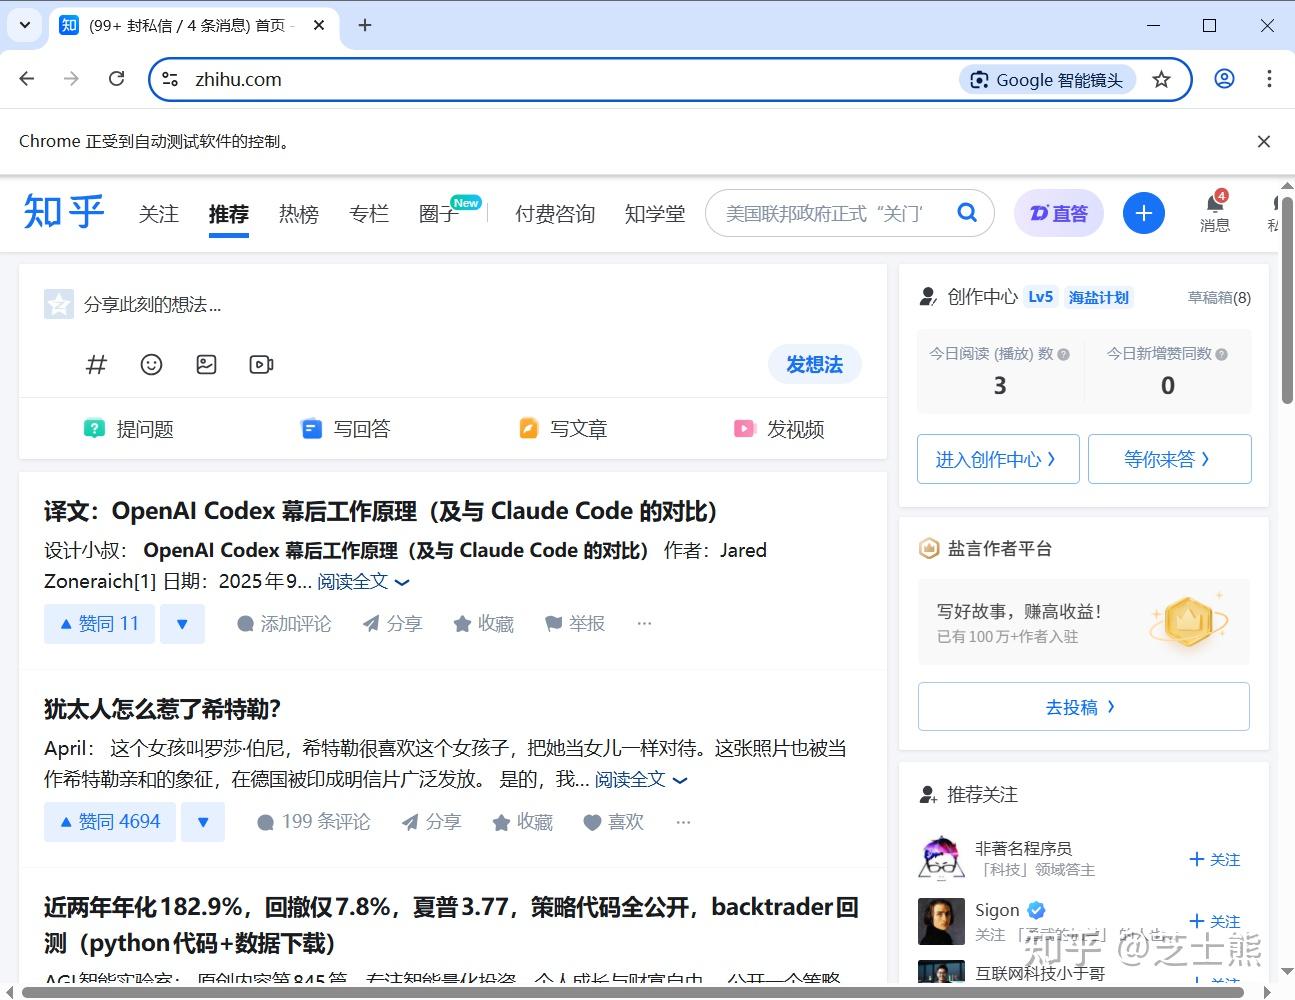Open the 写回答 answer icon
The height and width of the screenshot is (1000, 1295).
[345, 428]
